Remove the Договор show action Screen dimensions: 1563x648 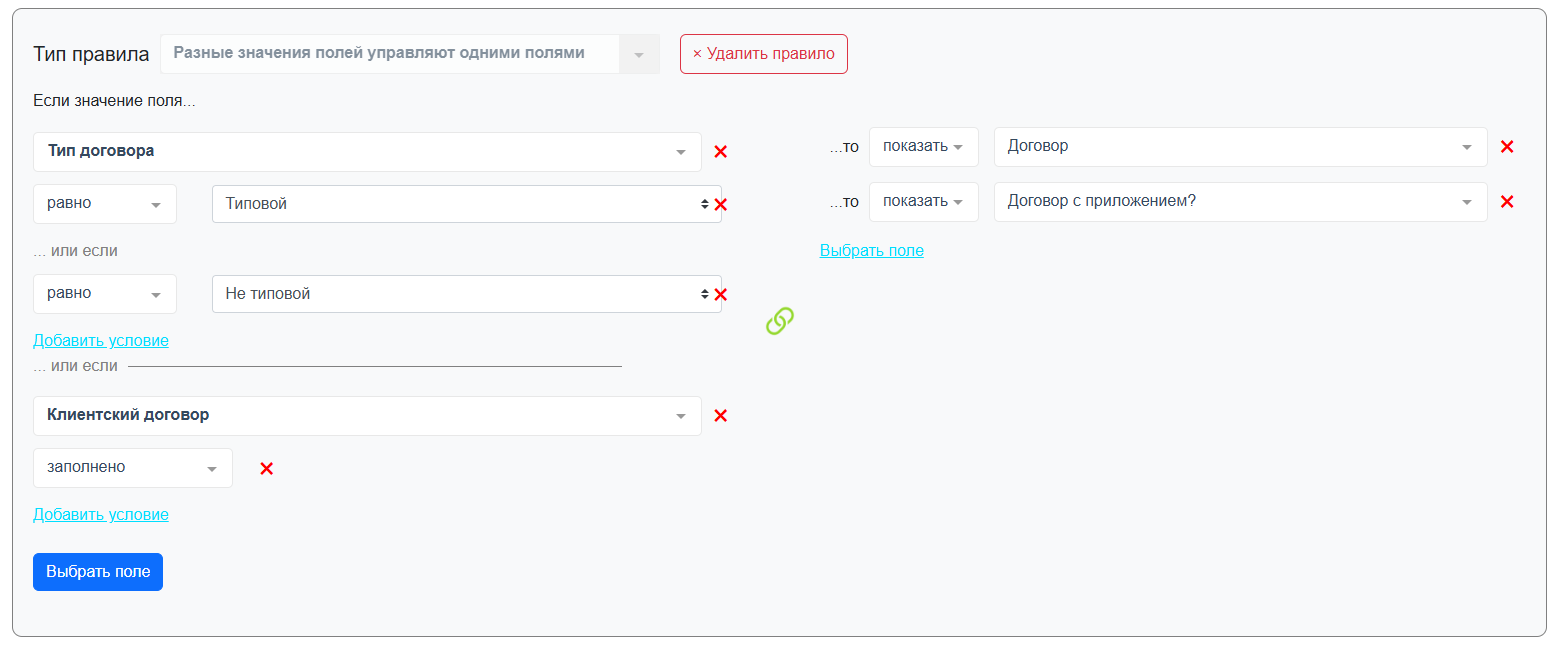click(x=1507, y=147)
